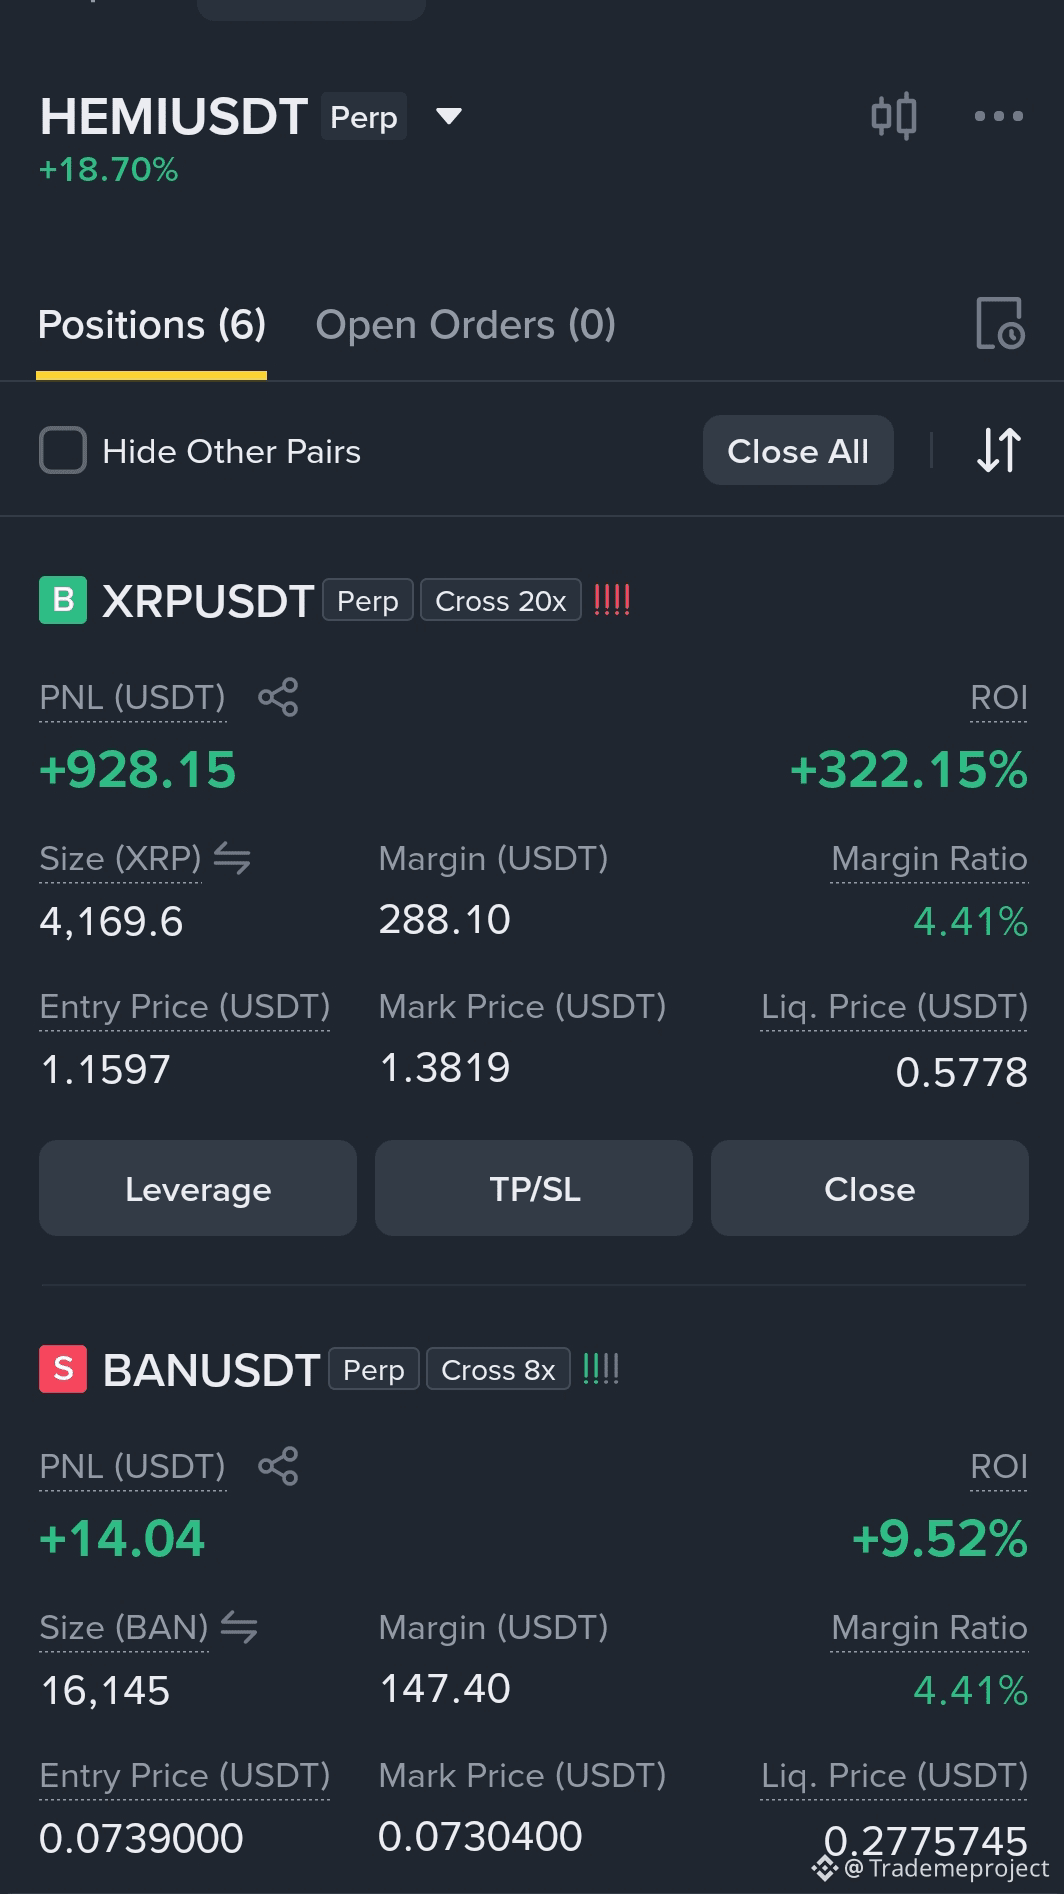Open order history clock icon
Viewport: 1064px width, 1894px height.
click(999, 324)
